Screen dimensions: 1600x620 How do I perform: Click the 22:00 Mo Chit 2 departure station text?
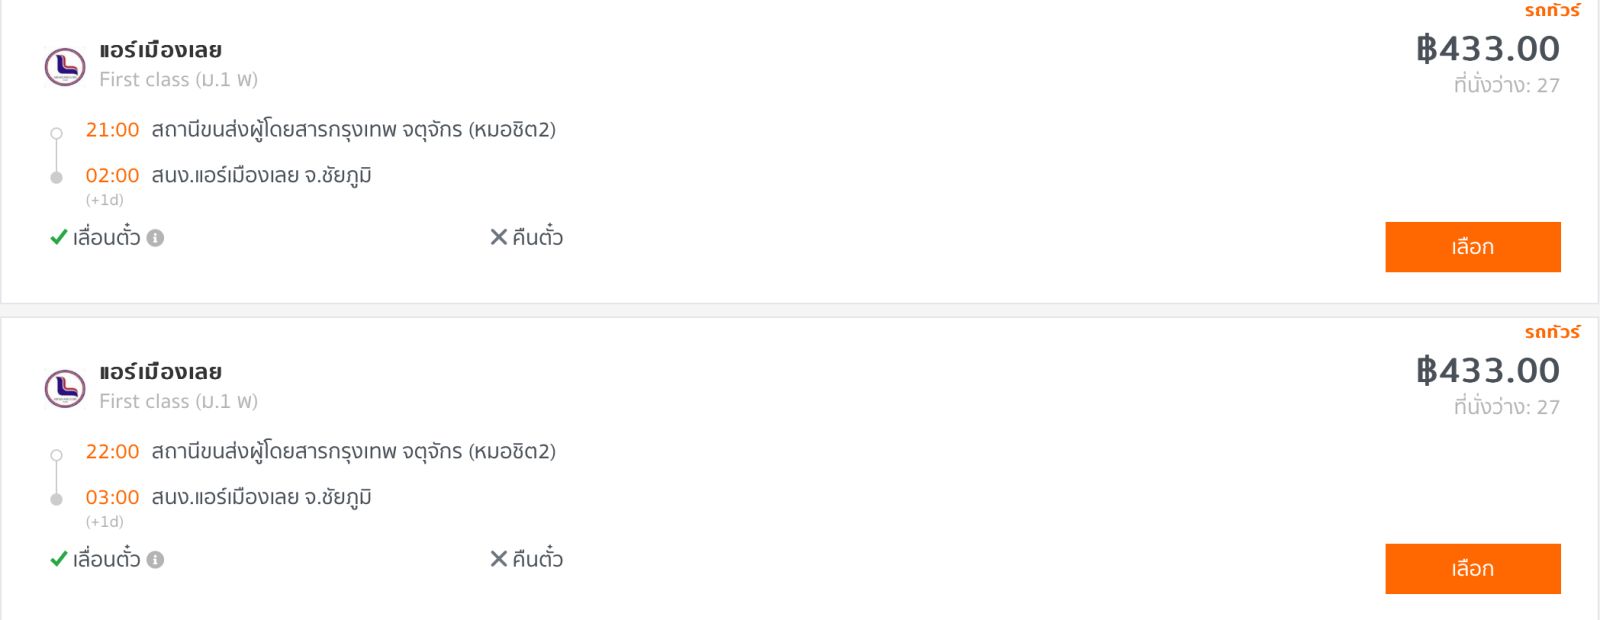click(353, 452)
